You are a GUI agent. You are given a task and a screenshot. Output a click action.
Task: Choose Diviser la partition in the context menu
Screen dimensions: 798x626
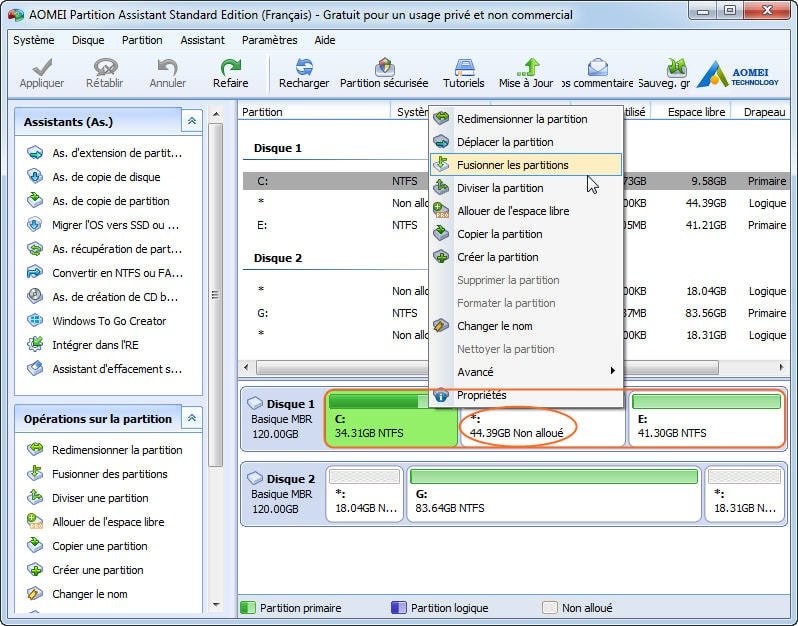(525, 188)
